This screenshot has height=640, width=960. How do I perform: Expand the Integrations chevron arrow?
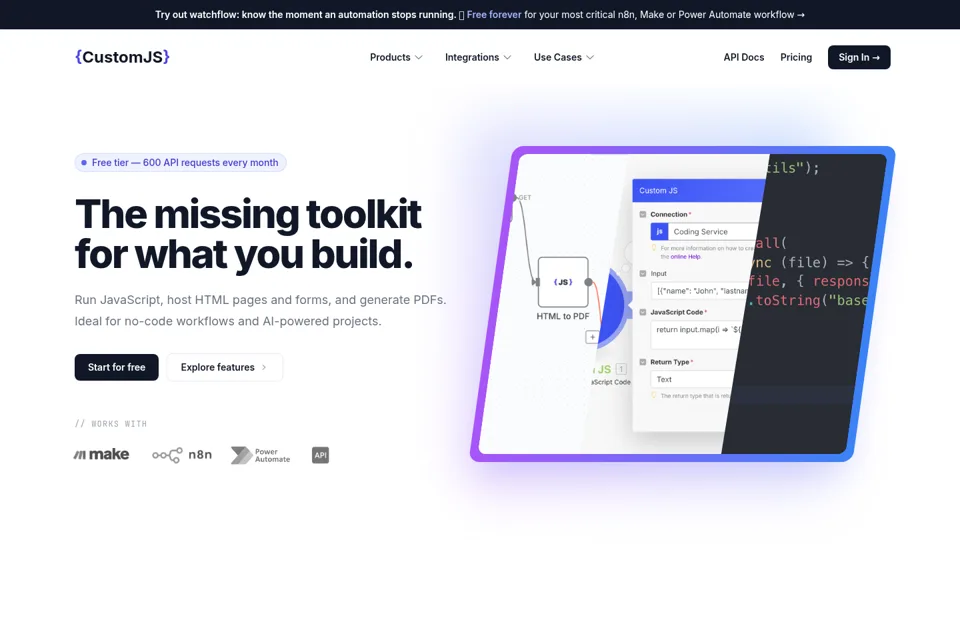507,58
